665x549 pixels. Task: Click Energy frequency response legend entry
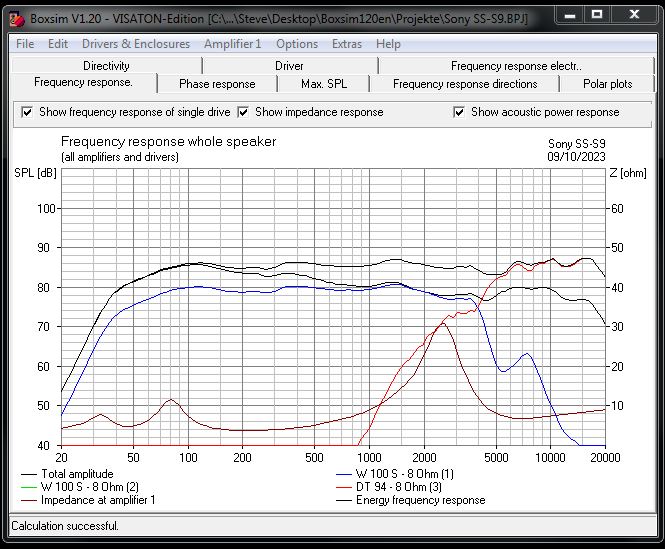(x=410, y=500)
